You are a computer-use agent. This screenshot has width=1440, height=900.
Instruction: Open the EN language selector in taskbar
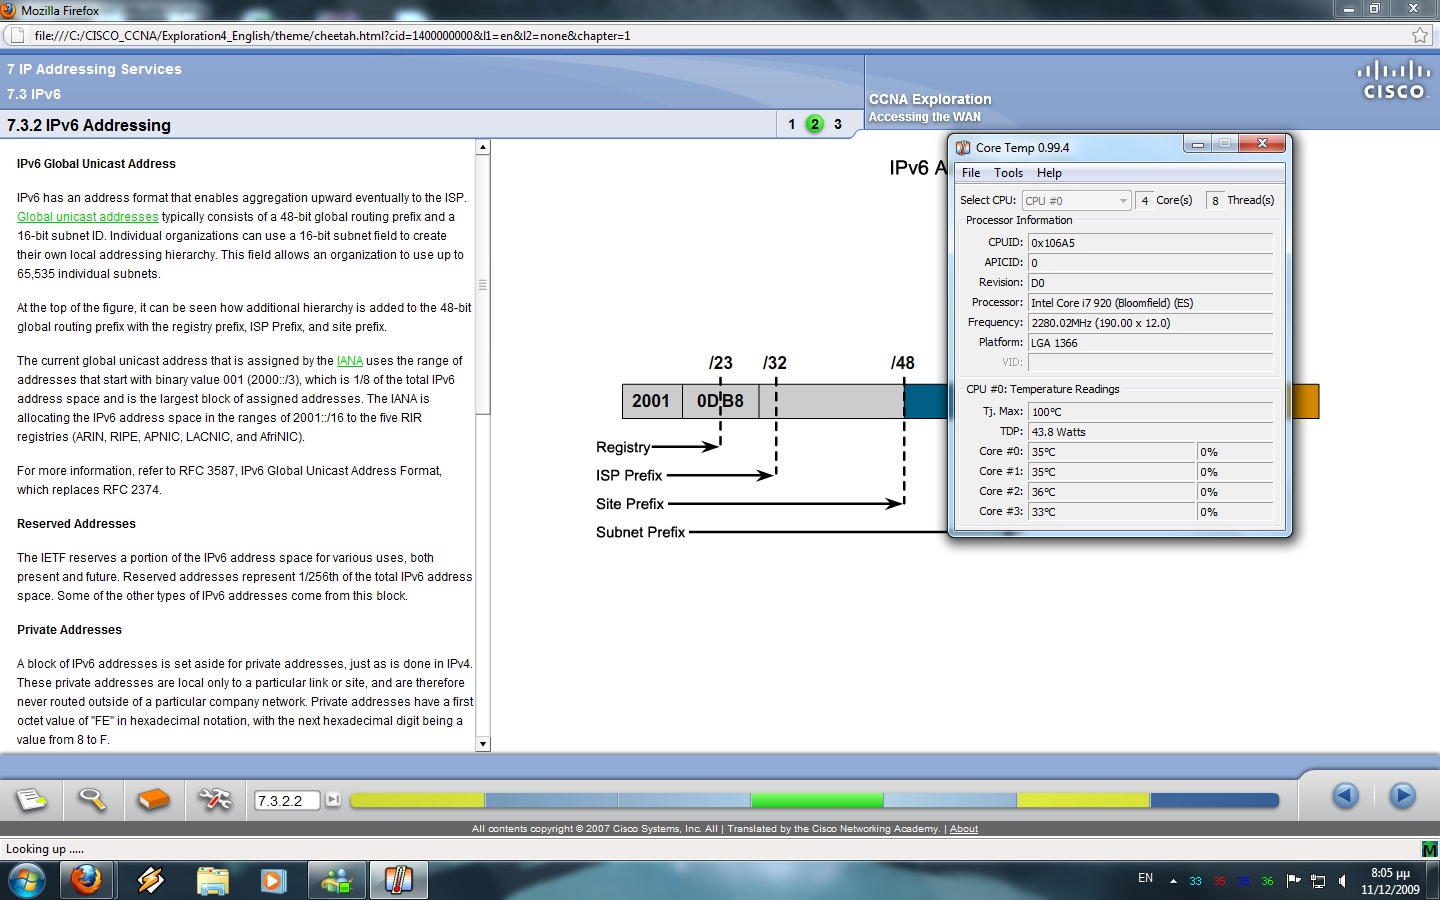pos(1145,879)
